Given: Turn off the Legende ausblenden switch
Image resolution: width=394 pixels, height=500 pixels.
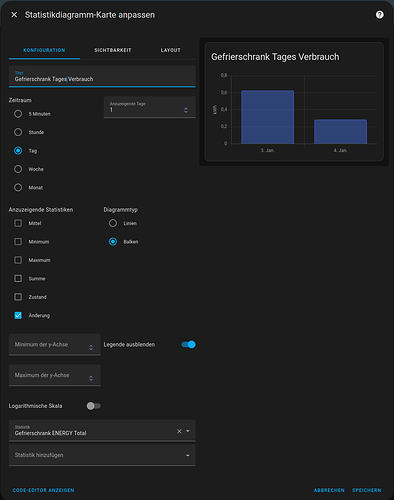Looking at the screenshot, I should (188, 344).
